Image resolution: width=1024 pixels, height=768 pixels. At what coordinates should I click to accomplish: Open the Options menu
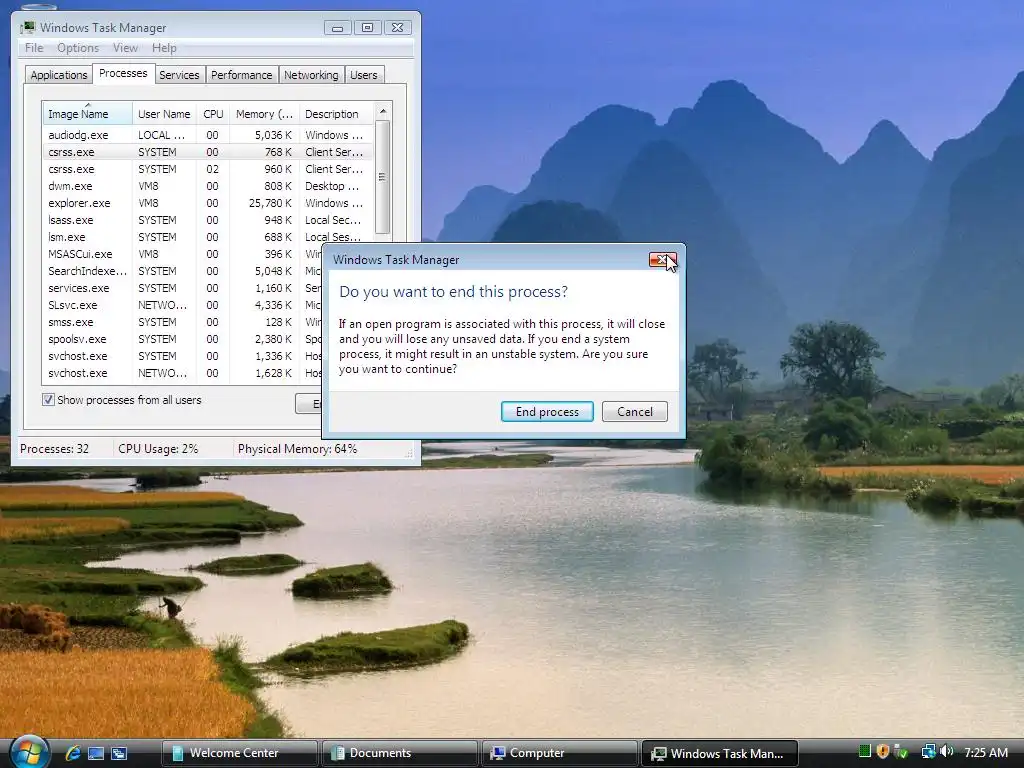78,48
